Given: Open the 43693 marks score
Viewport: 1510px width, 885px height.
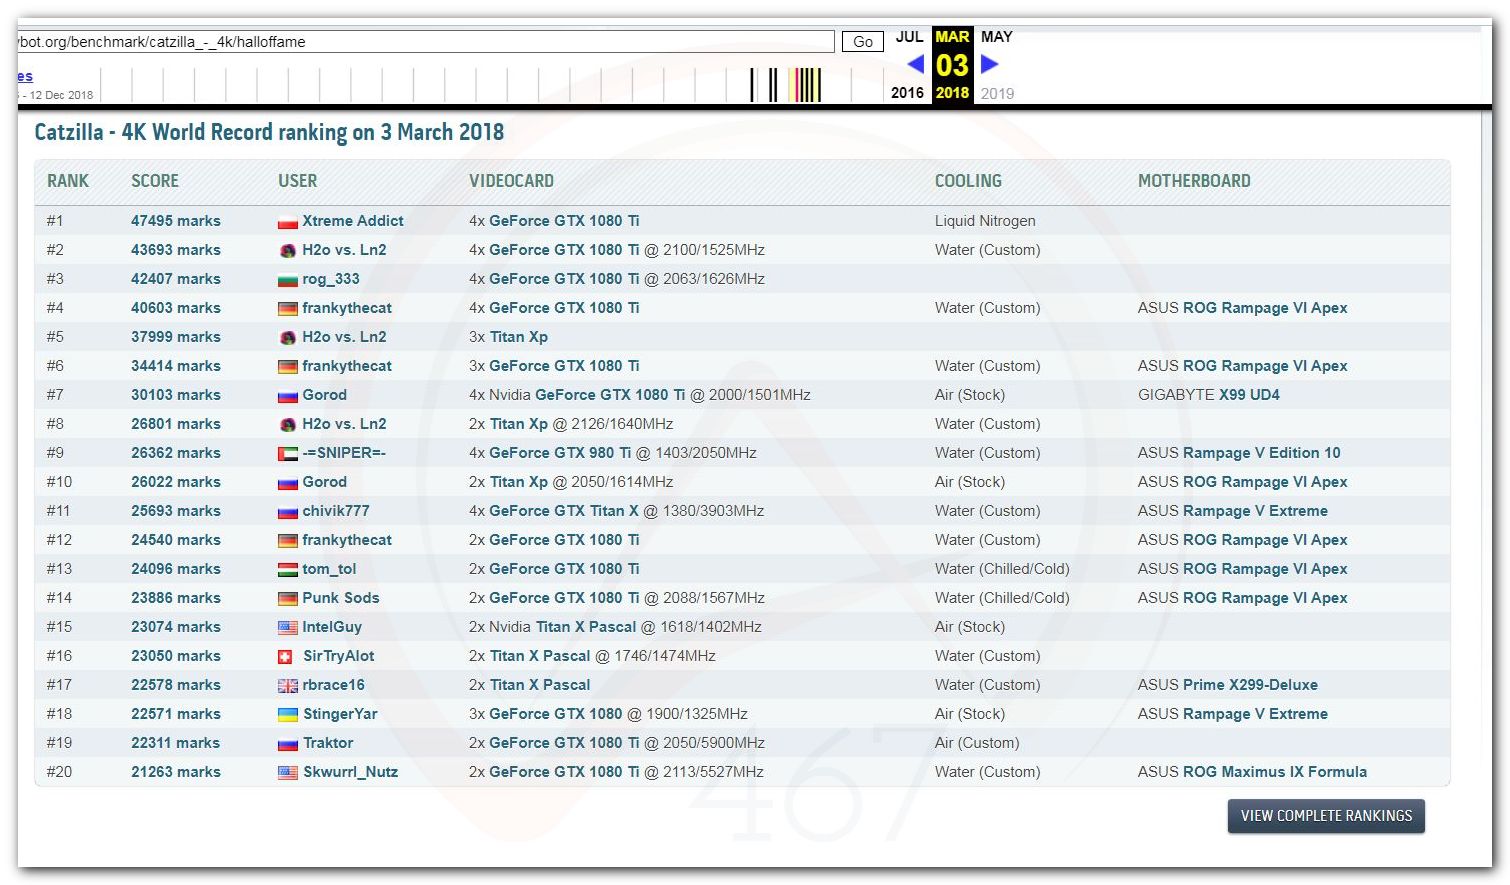Looking at the screenshot, I should [x=176, y=250].
